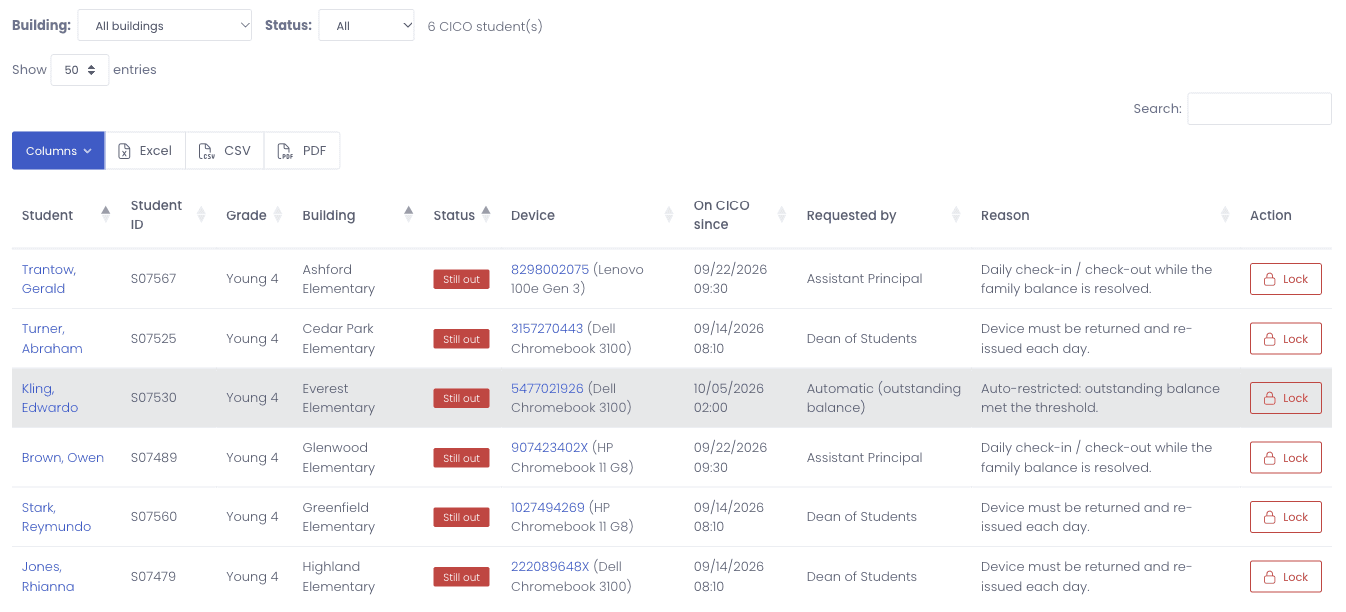Lock Reymundo Stark's device
The image size is (1346, 612).
click(x=1285, y=517)
